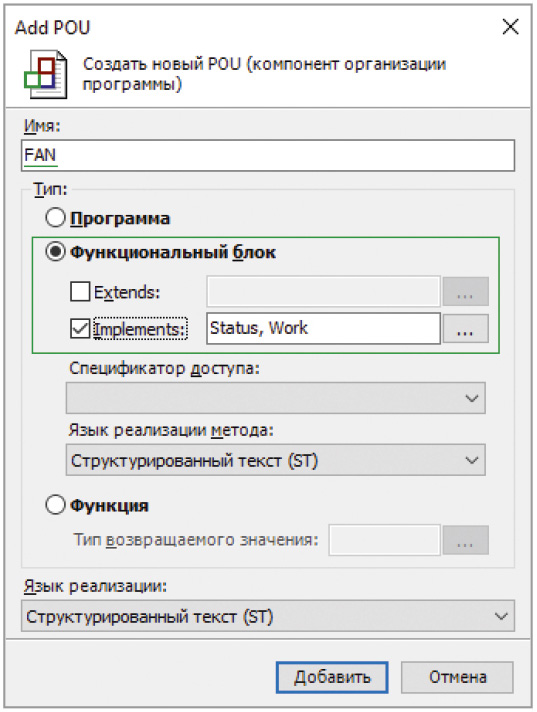537x712 pixels.
Task: Click the Implements label text
Action: point(140,329)
